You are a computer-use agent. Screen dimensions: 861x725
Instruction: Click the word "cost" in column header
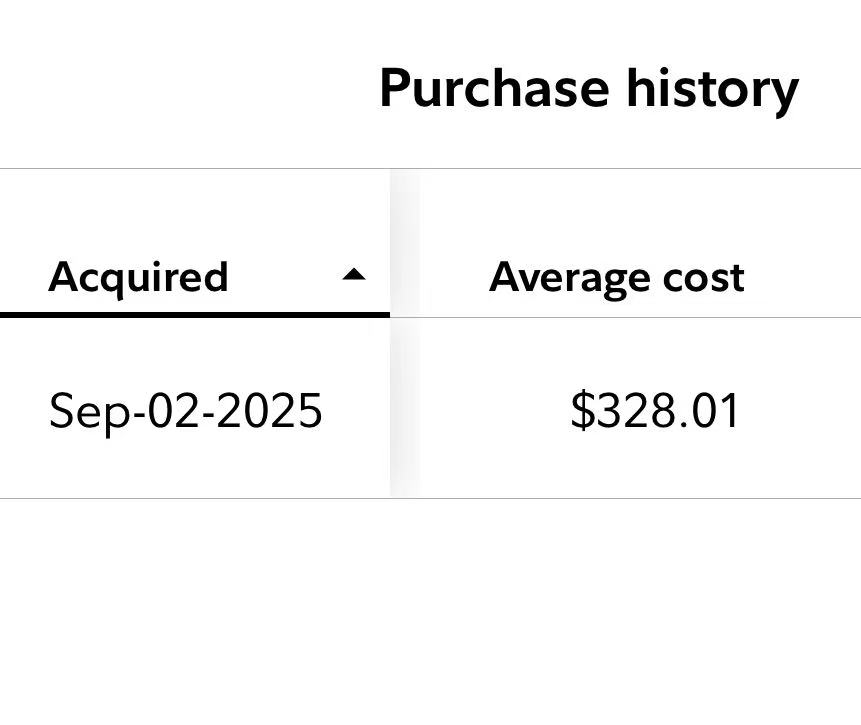pos(706,277)
